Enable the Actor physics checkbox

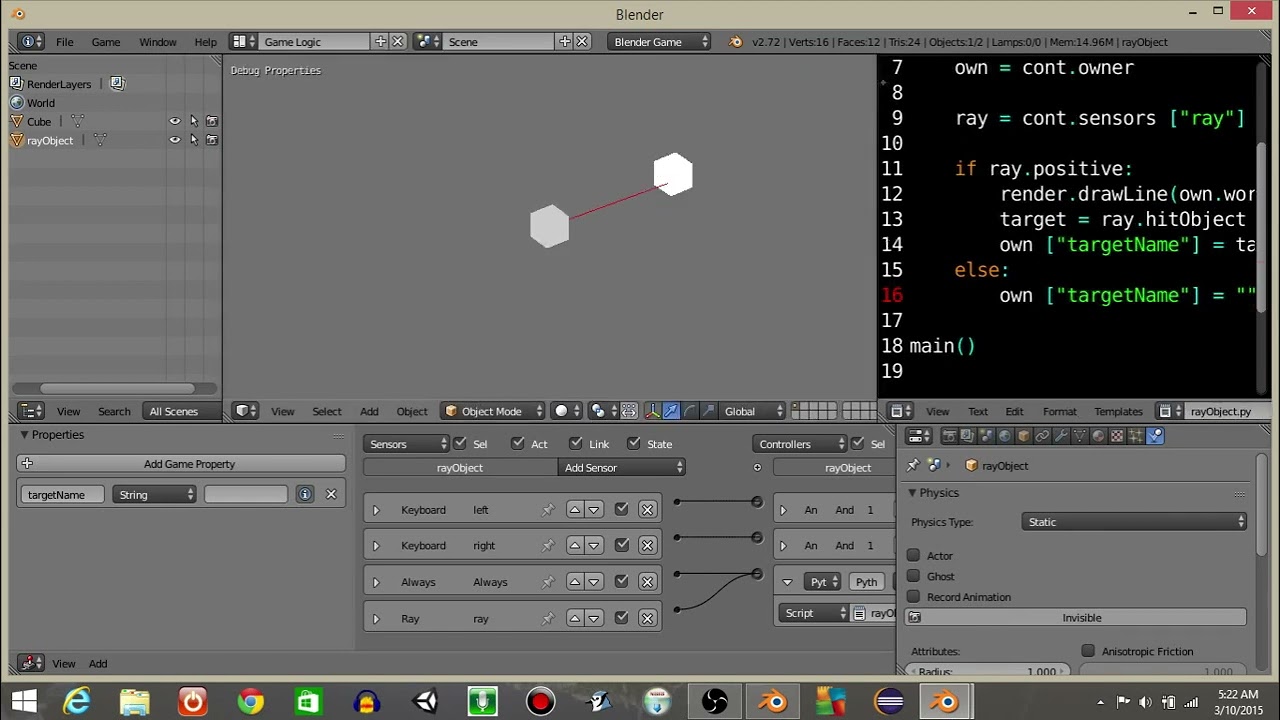(x=914, y=556)
